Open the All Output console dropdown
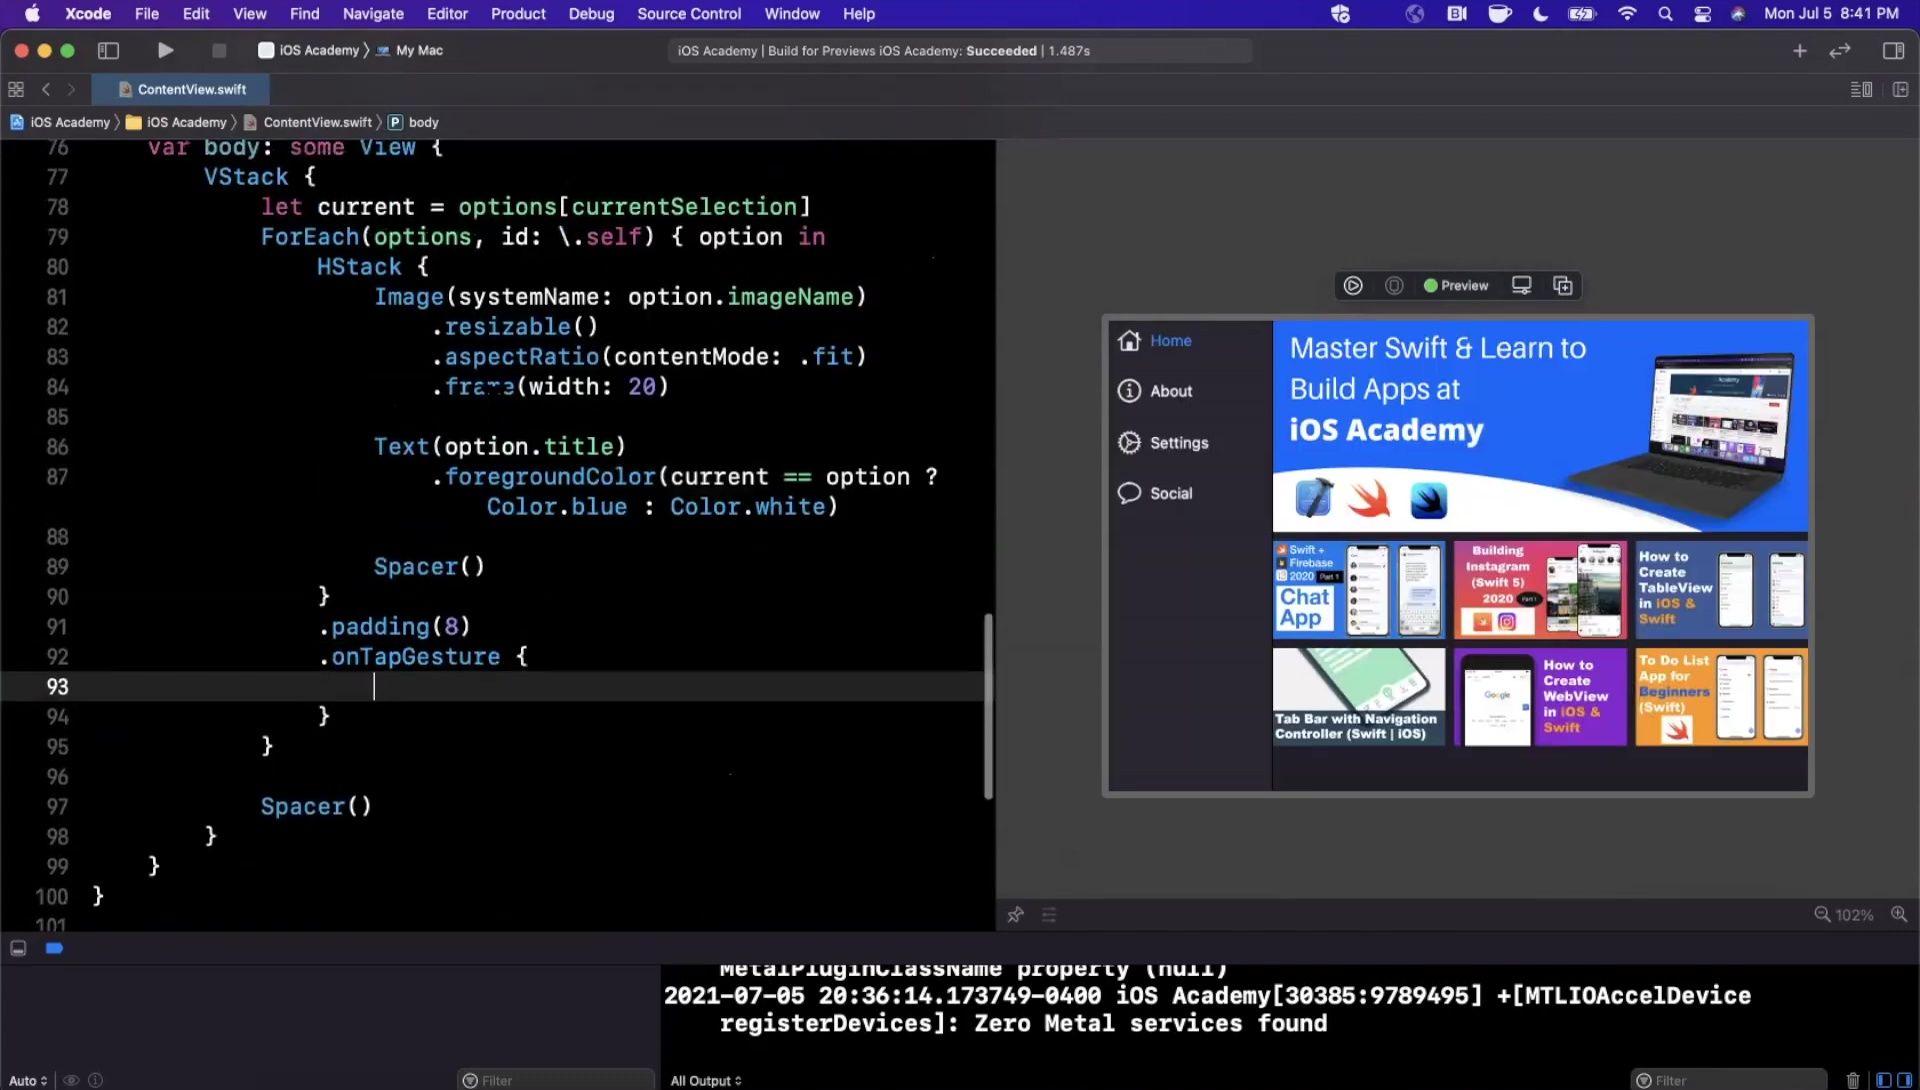Screen dimensions: 1920x1090 (x=706, y=1080)
